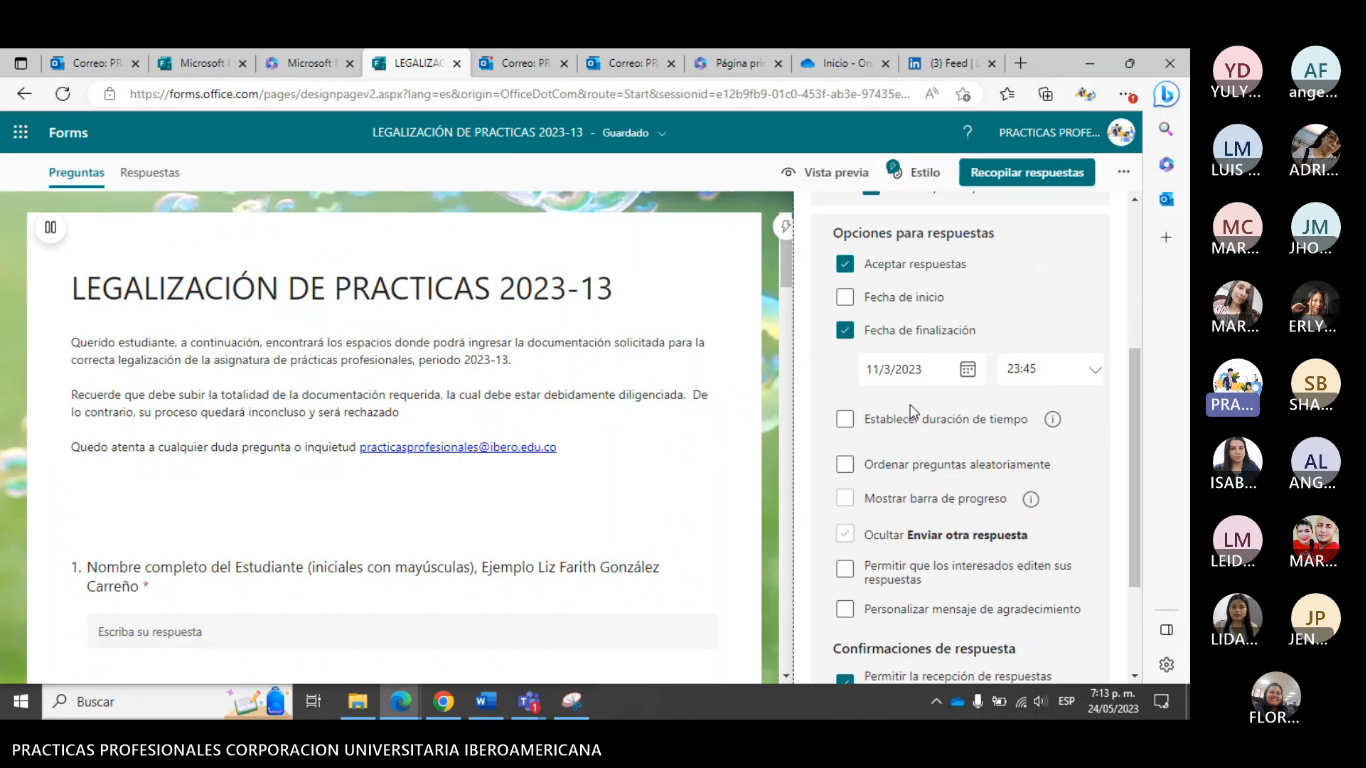Viewport: 1366px width, 768px height.
Task: Open Microsoft Teams from the taskbar
Action: tap(529, 701)
